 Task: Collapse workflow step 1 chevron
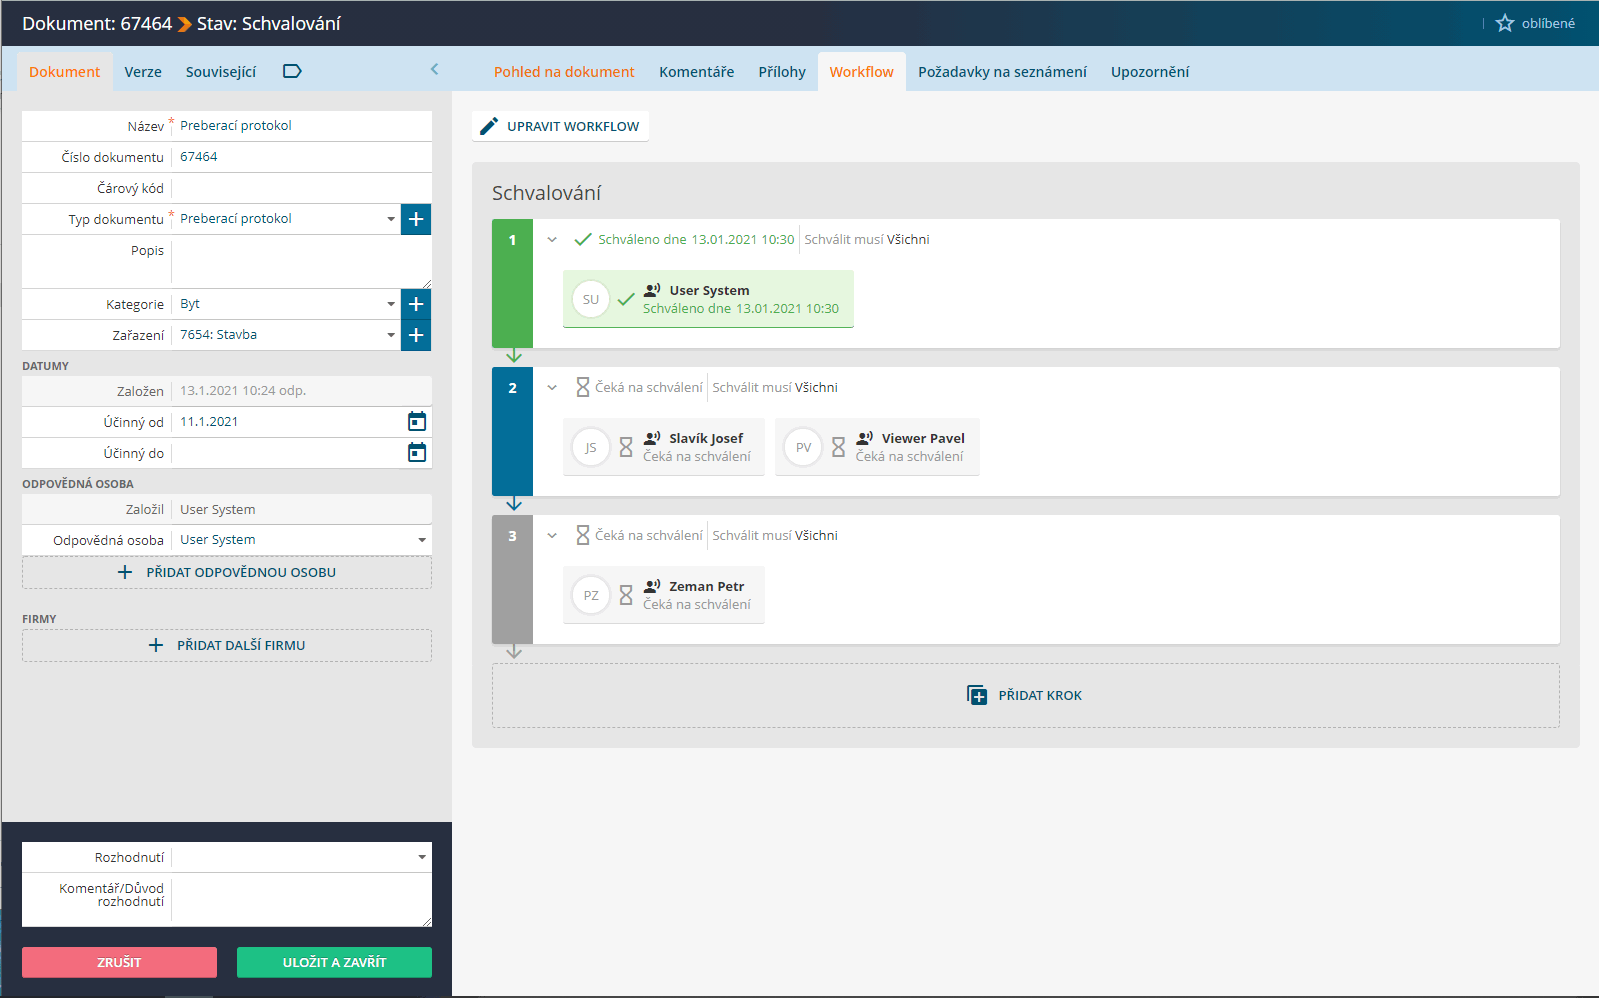[552, 240]
